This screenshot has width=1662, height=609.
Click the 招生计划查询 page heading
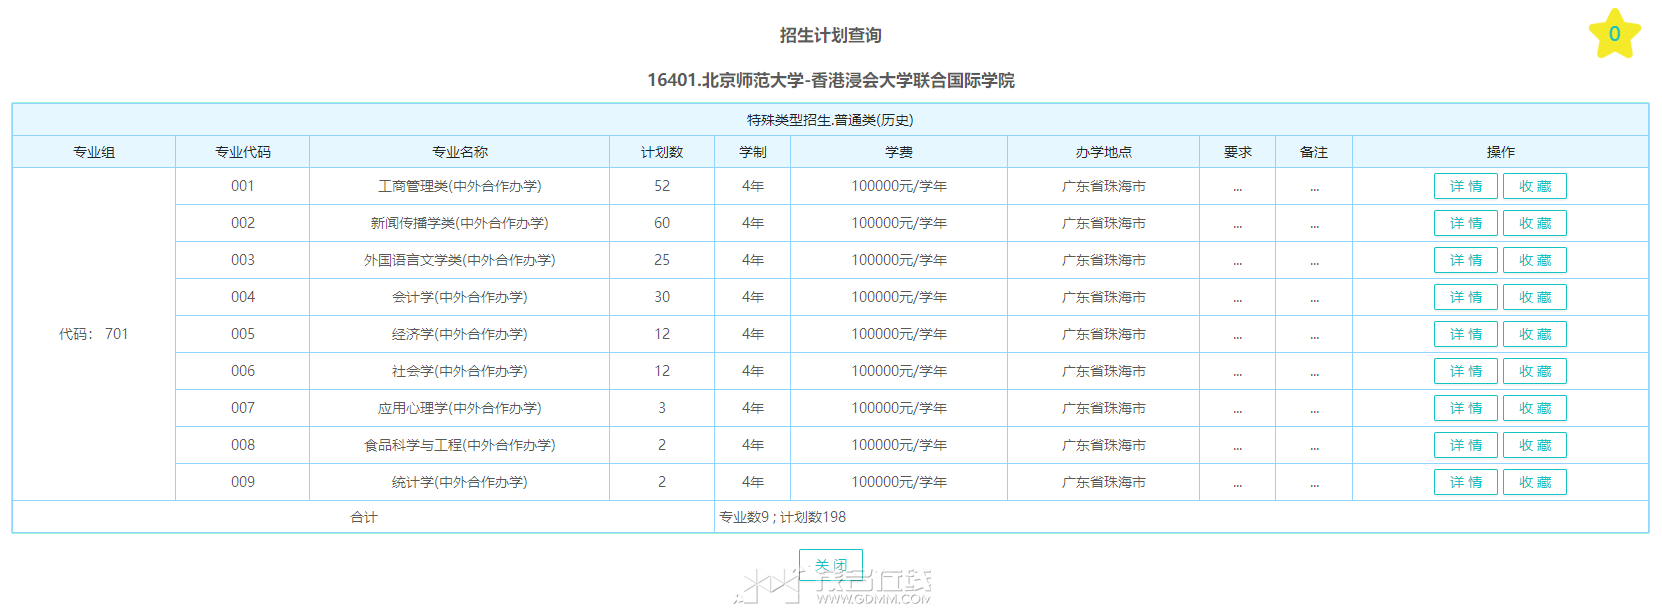(x=831, y=35)
